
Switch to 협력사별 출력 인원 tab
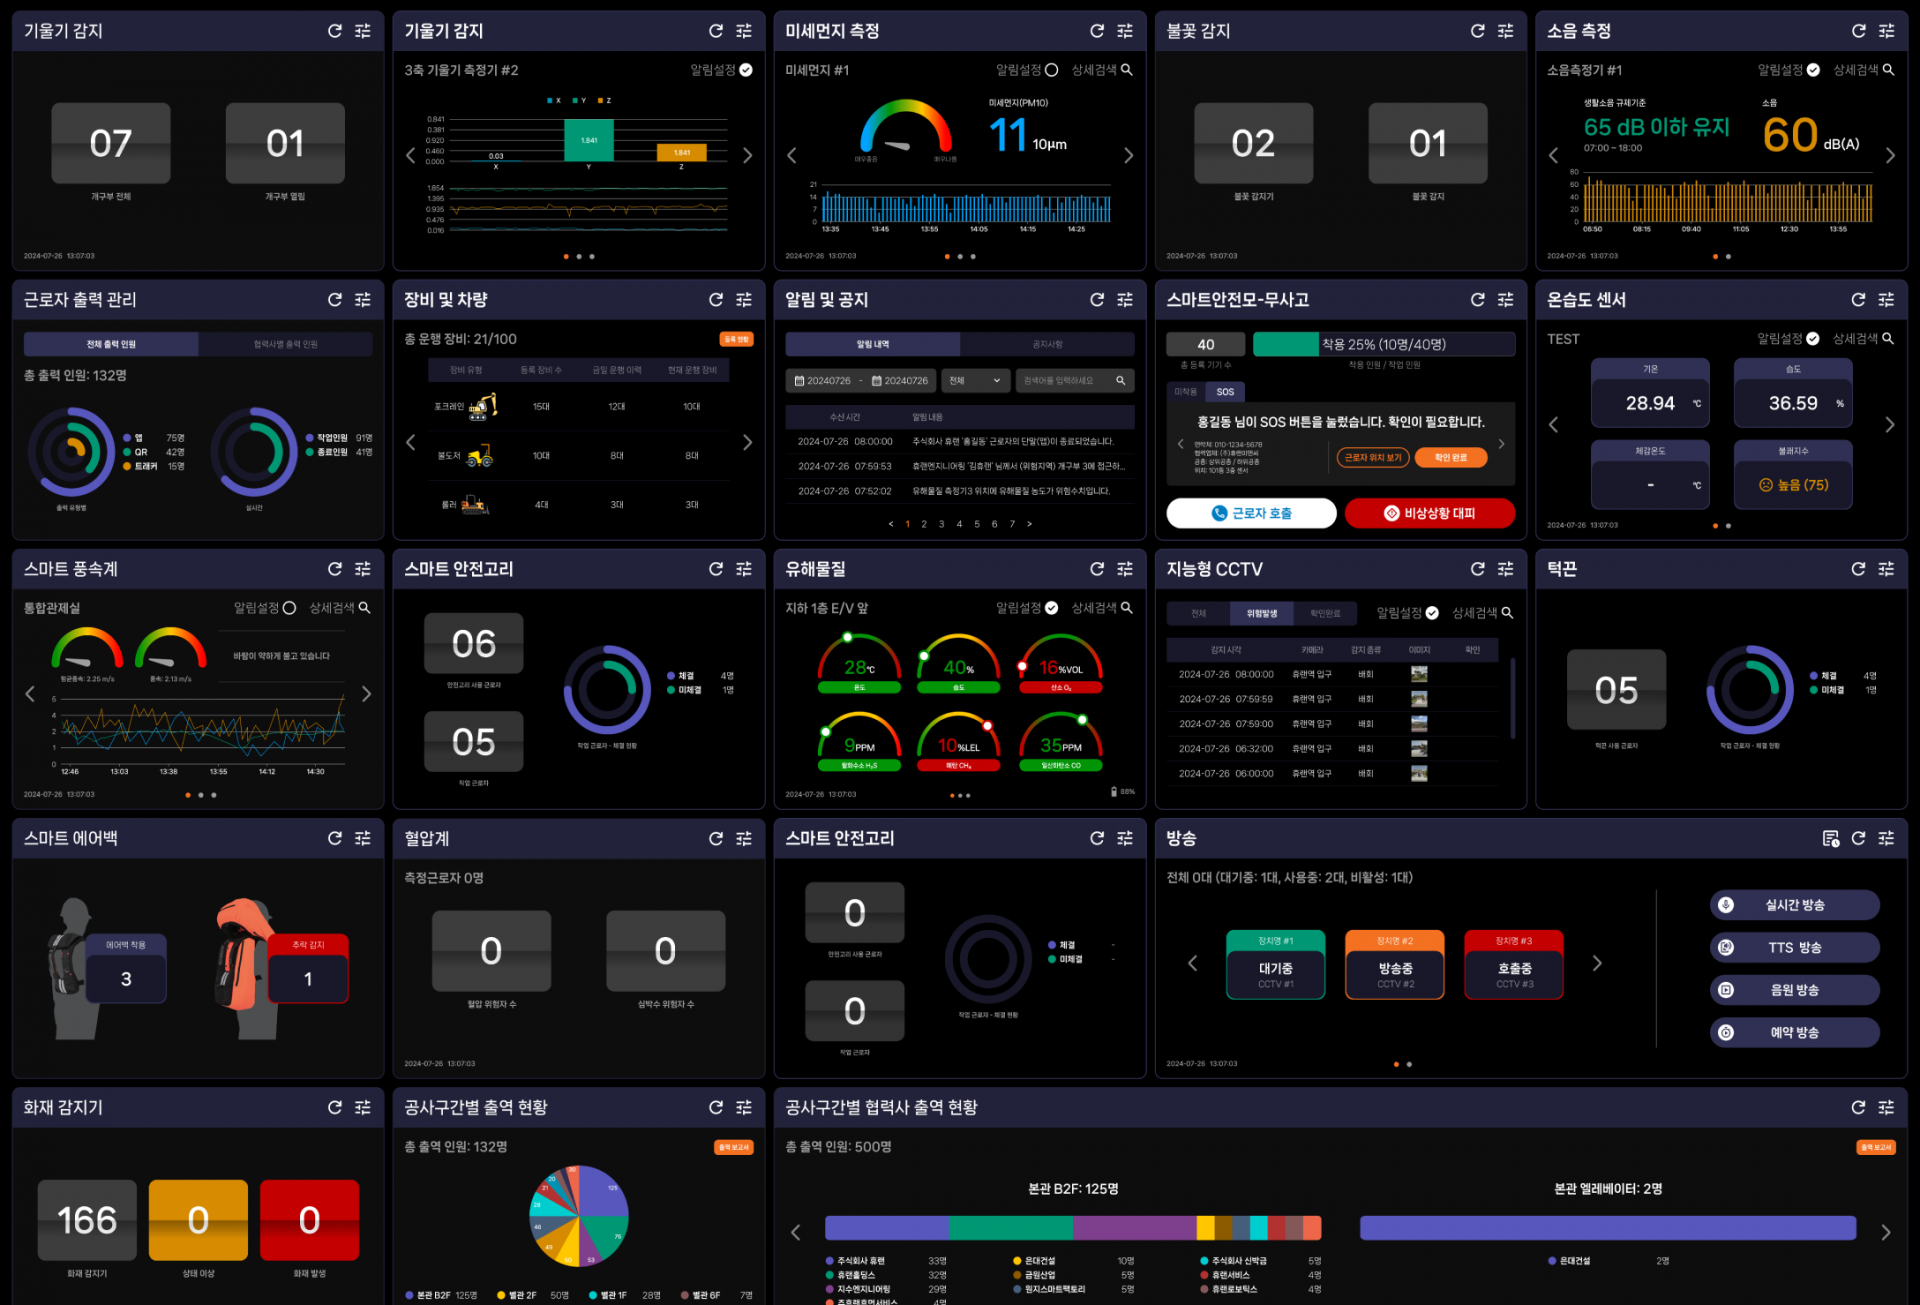click(x=285, y=344)
